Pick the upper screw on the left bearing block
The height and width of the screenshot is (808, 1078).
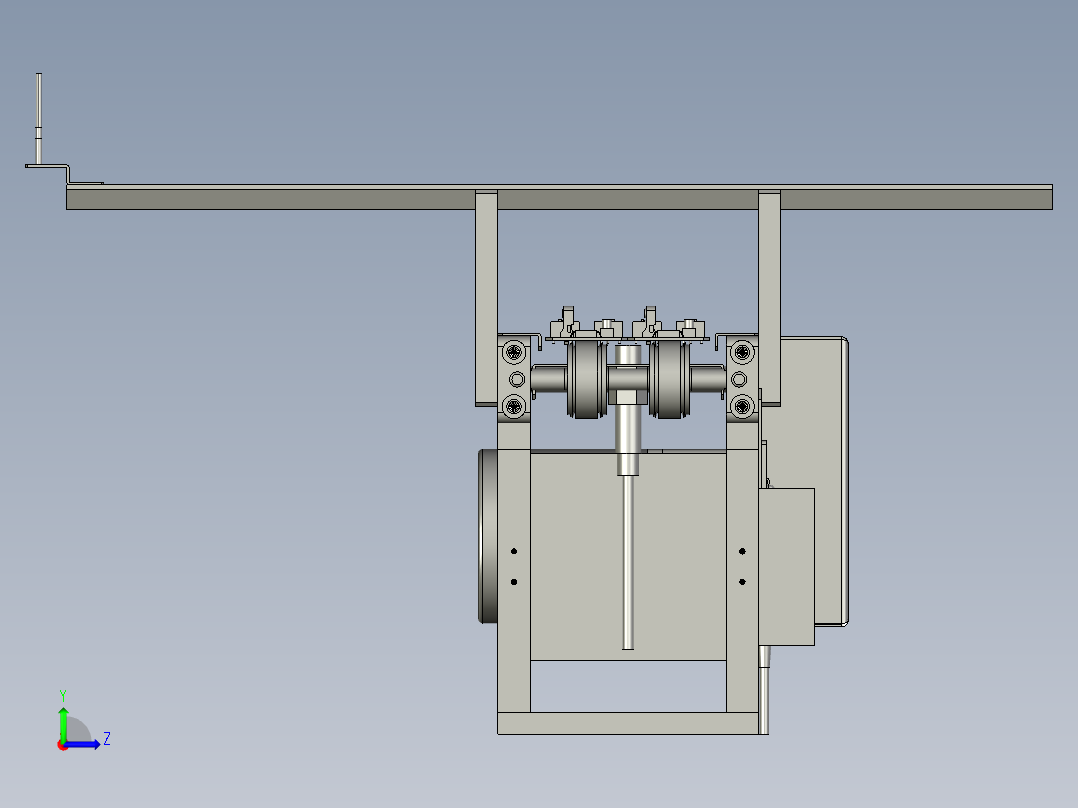click(x=514, y=353)
